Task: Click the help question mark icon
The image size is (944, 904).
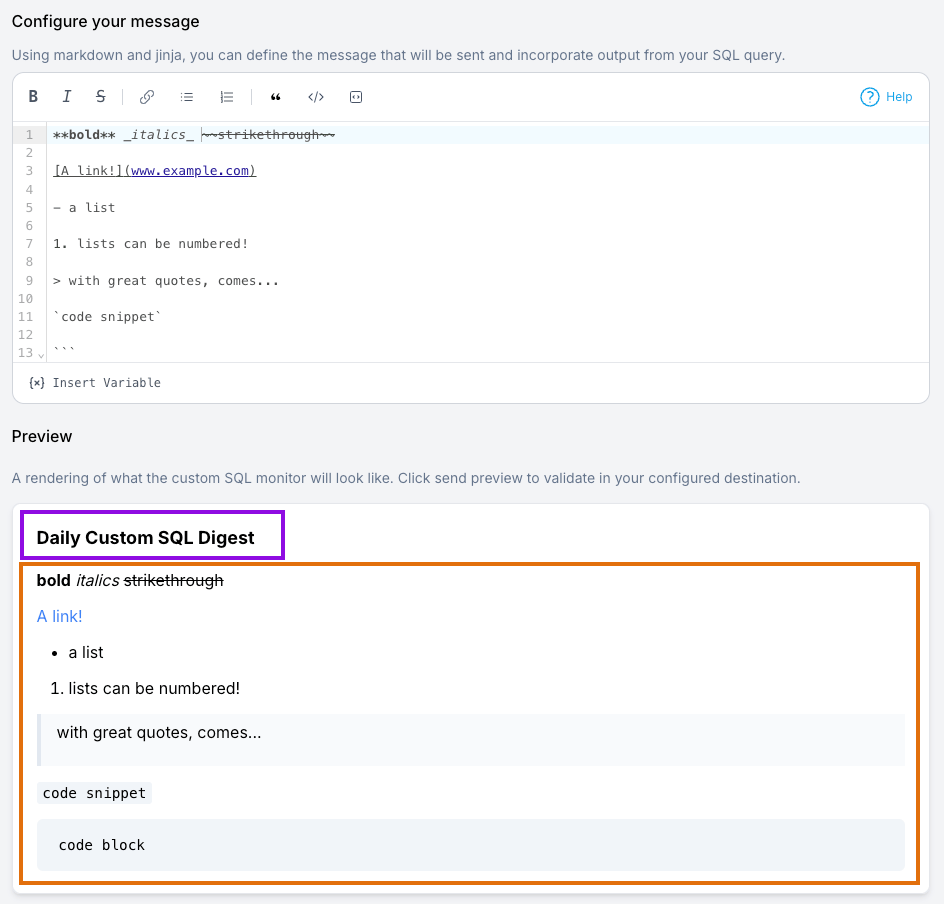Action: point(869,97)
